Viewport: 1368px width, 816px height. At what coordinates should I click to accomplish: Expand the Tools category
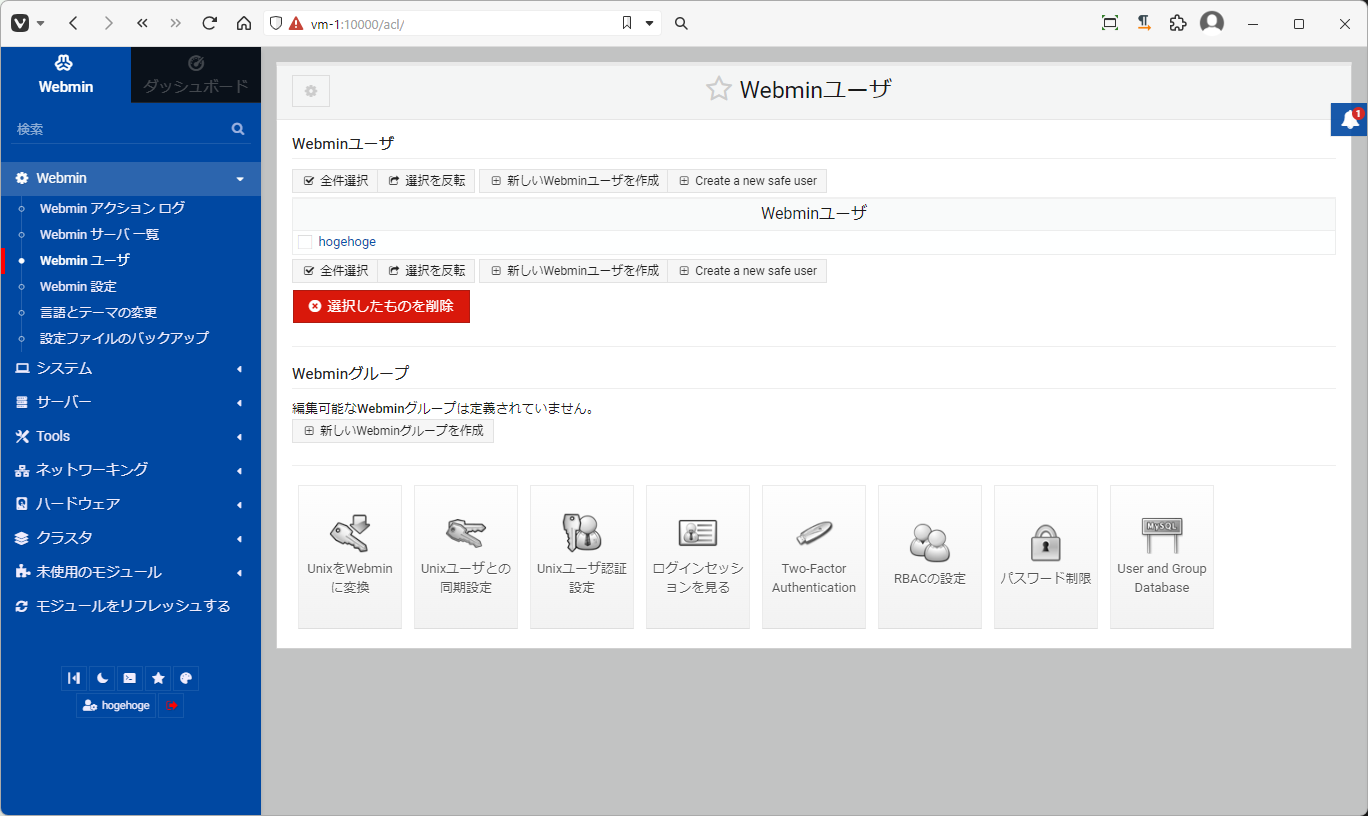(x=130, y=436)
